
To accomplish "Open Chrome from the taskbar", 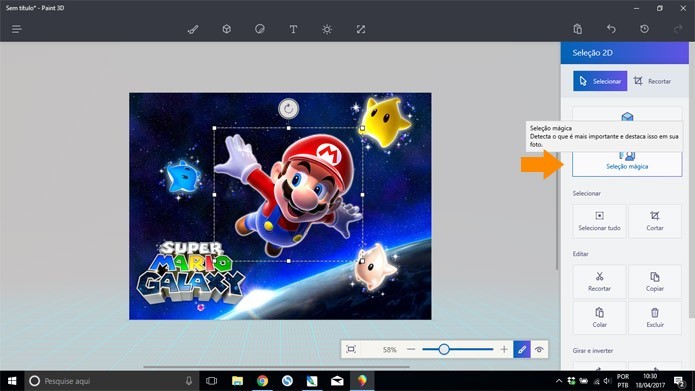I will coord(262,381).
